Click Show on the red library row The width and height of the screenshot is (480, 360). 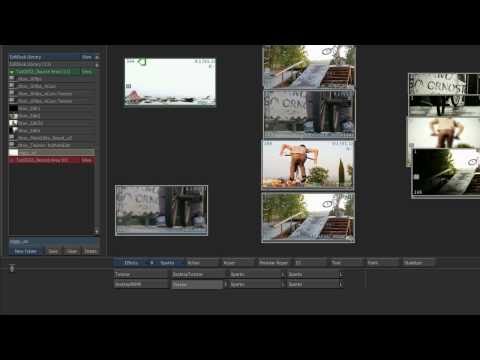pyautogui.click(x=87, y=160)
